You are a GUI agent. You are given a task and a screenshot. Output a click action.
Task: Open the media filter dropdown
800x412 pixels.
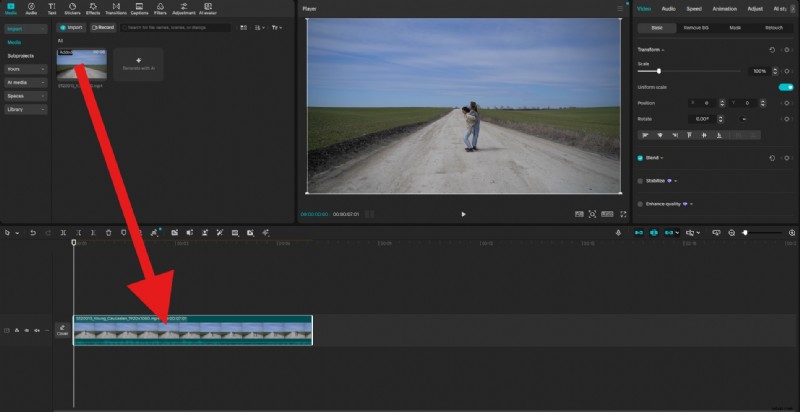point(277,28)
